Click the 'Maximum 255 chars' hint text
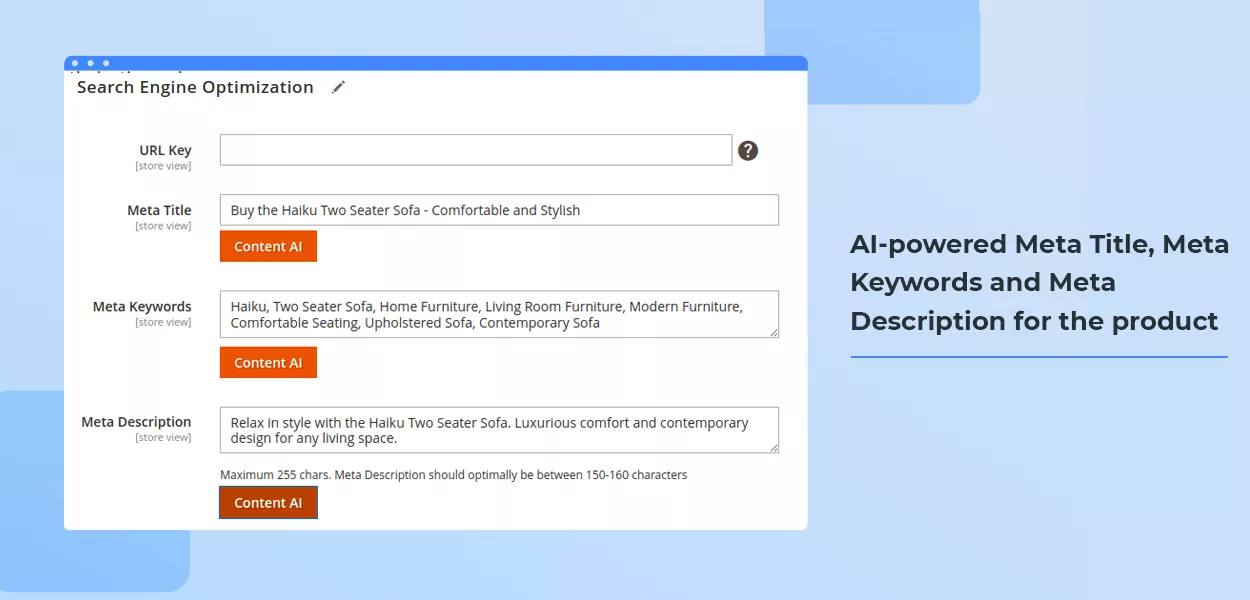 [453, 475]
